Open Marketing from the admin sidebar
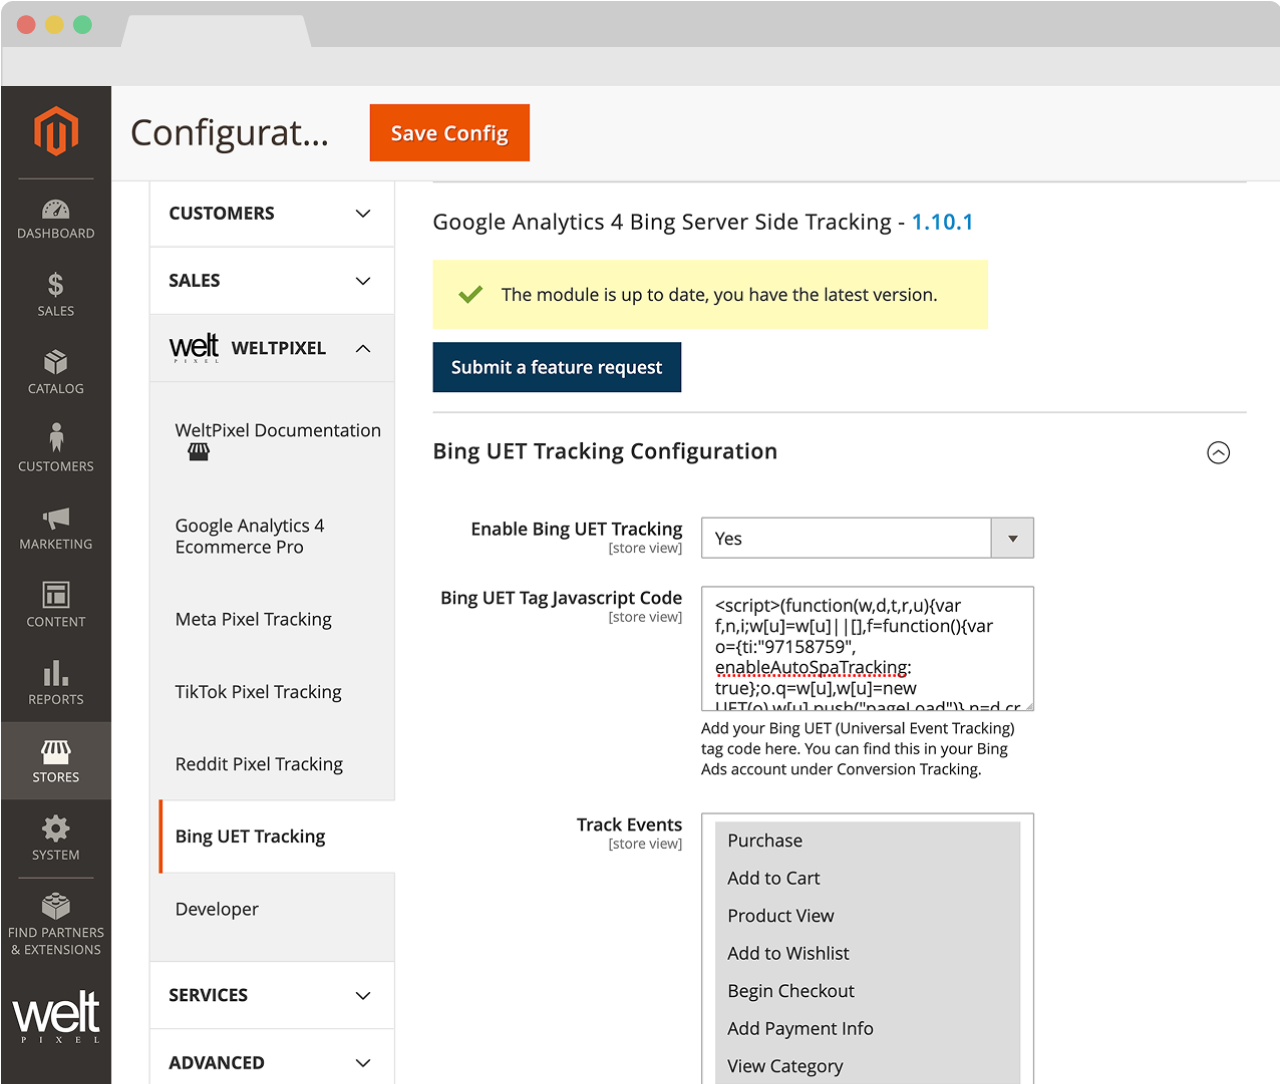1280x1084 pixels. pos(55,528)
